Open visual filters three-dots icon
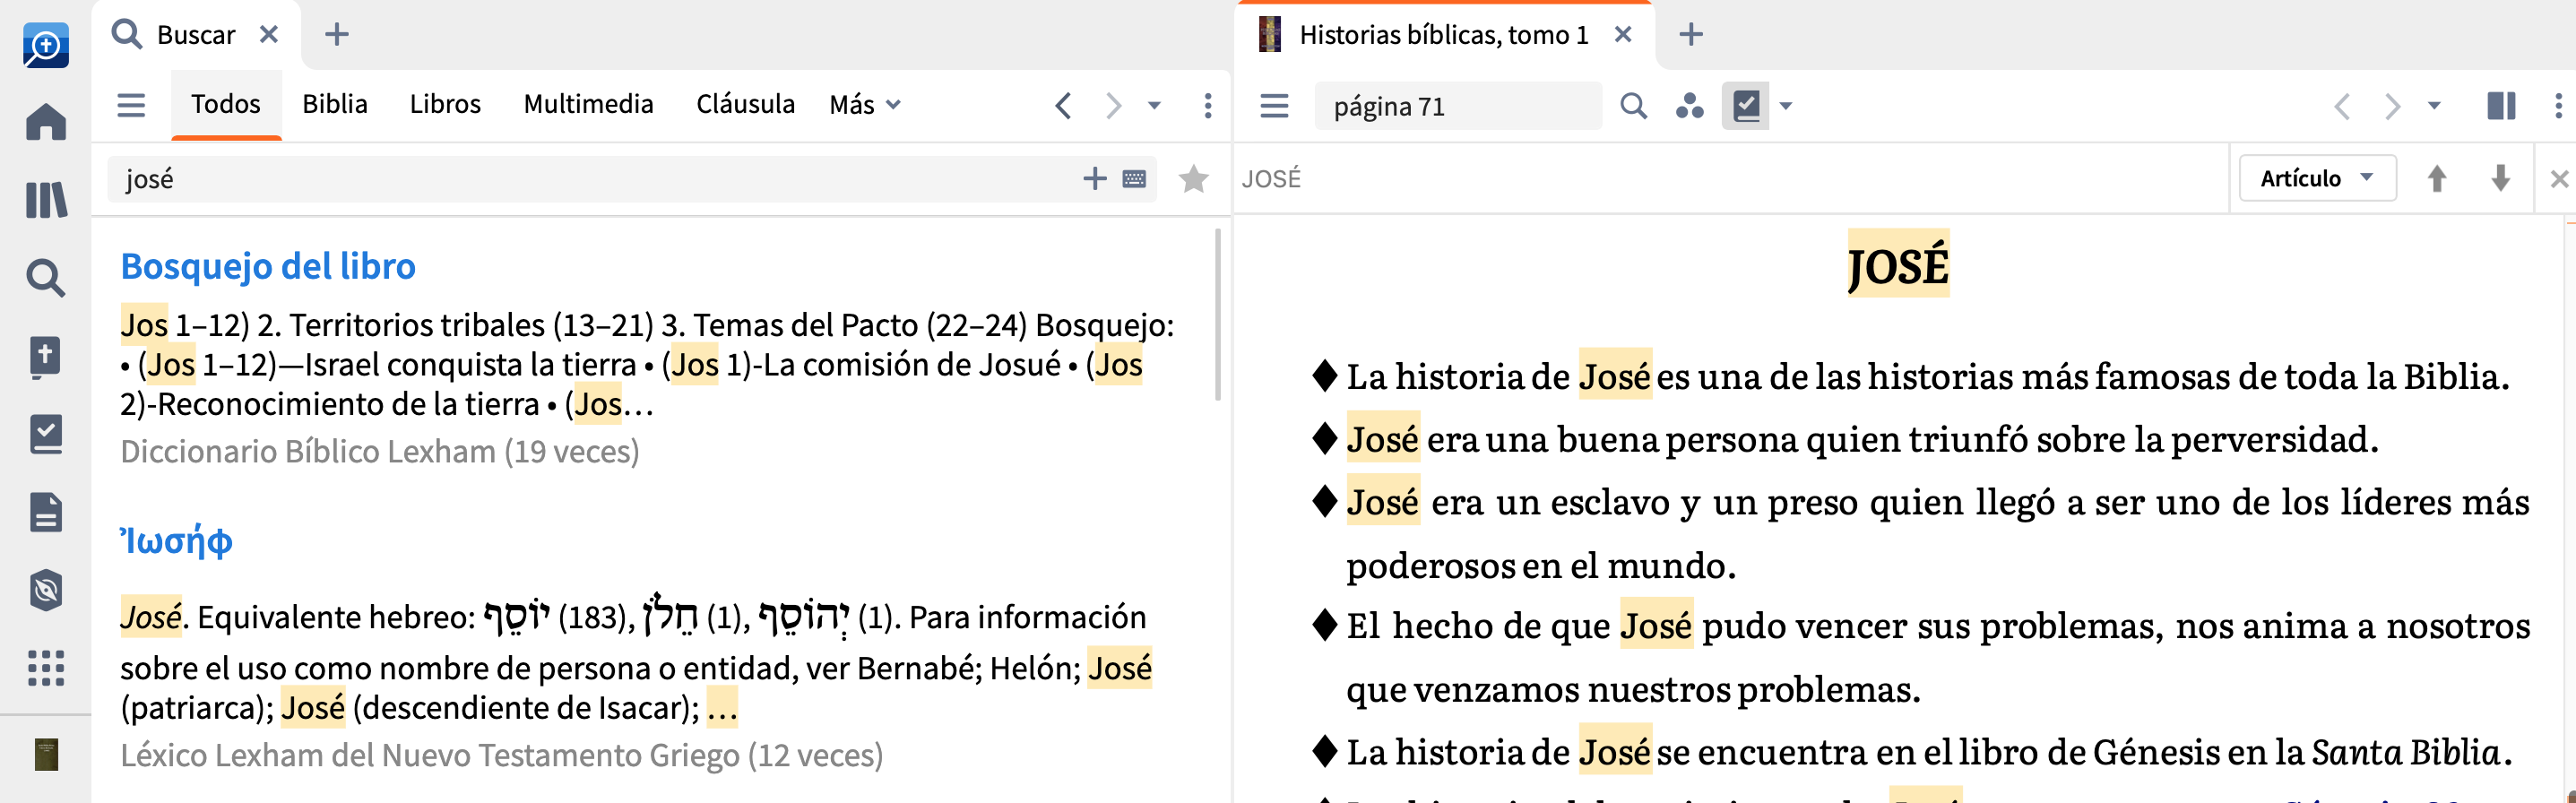Screen dimensions: 2576x803 [1690, 105]
